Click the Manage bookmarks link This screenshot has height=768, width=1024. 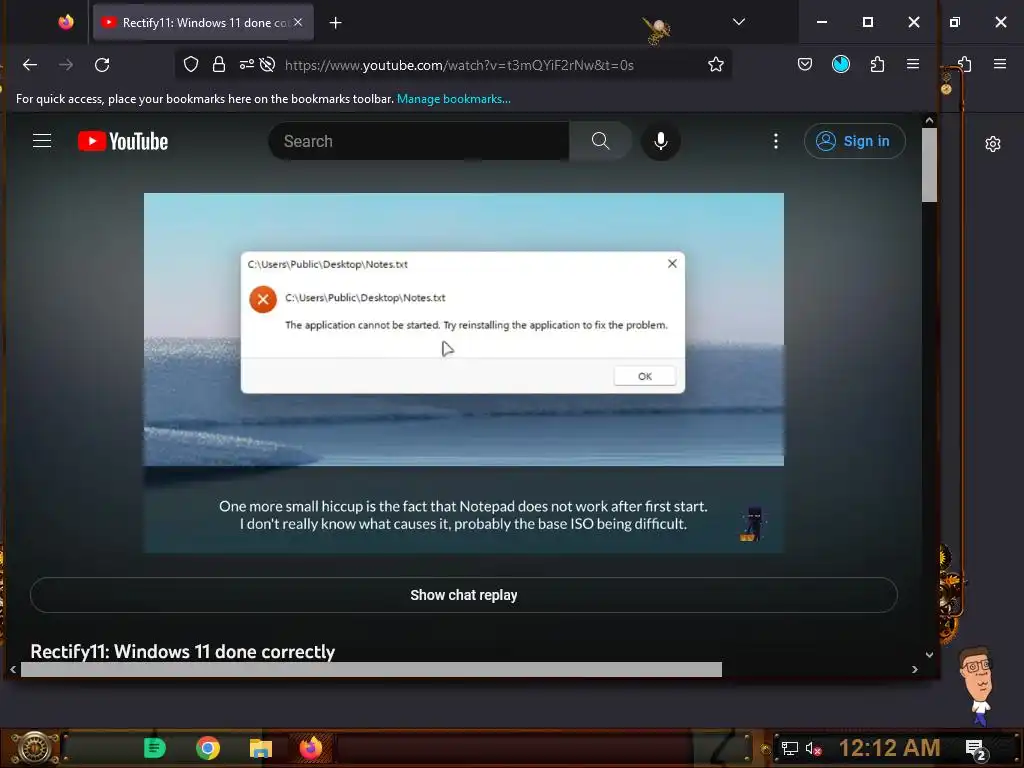point(454,99)
